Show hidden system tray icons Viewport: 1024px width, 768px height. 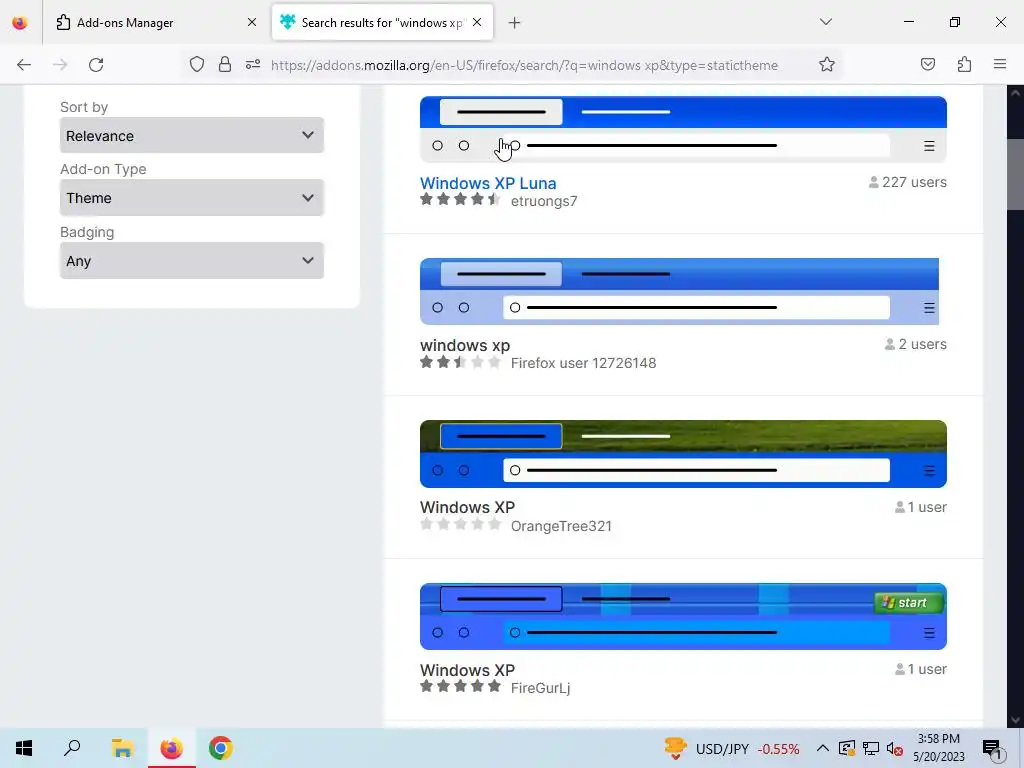point(823,748)
